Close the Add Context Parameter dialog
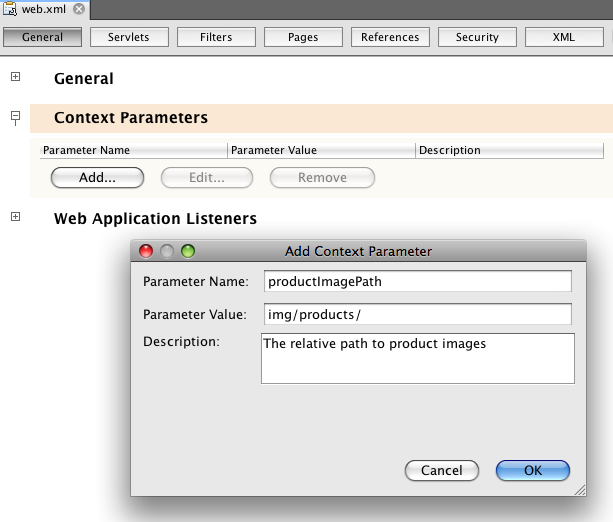 (x=146, y=251)
